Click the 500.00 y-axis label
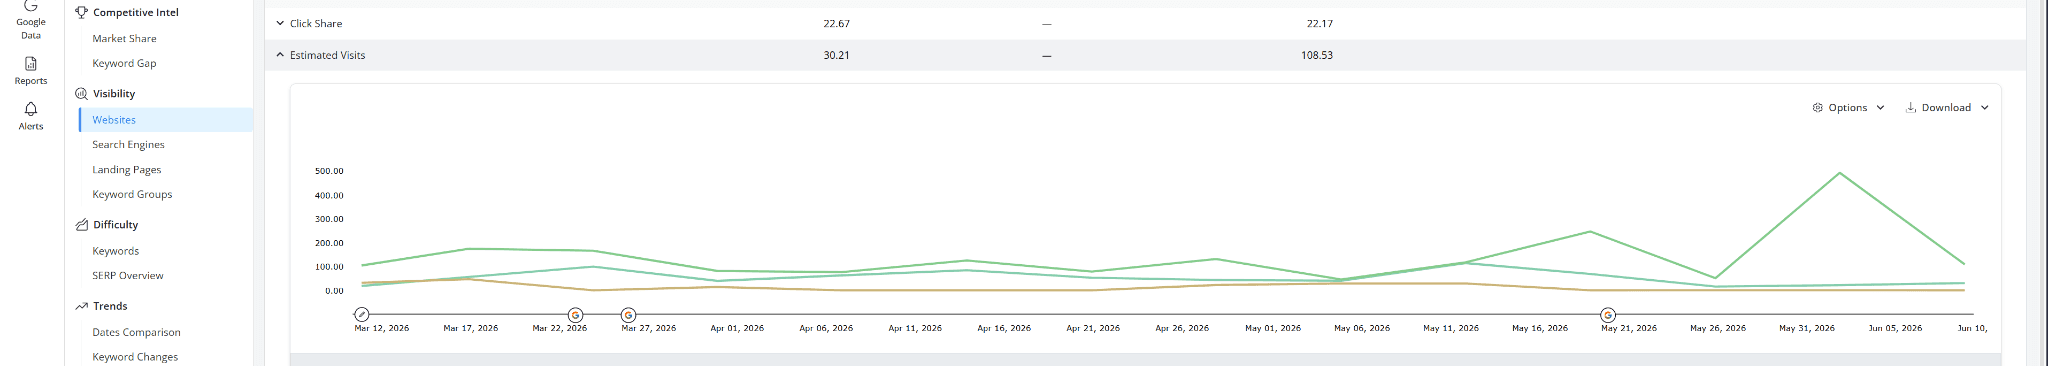 click(x=329, y=171)
